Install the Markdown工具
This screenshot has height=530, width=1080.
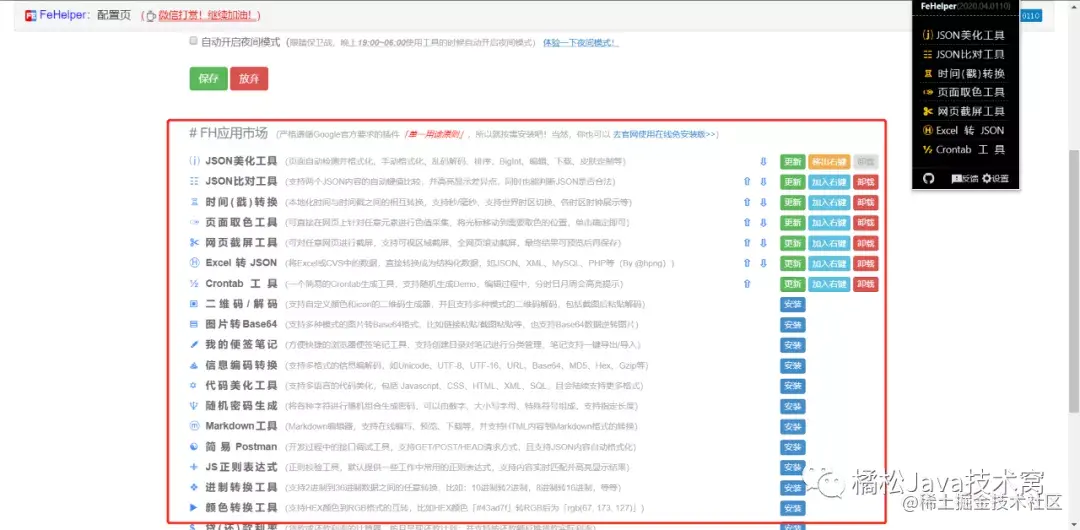792,427
